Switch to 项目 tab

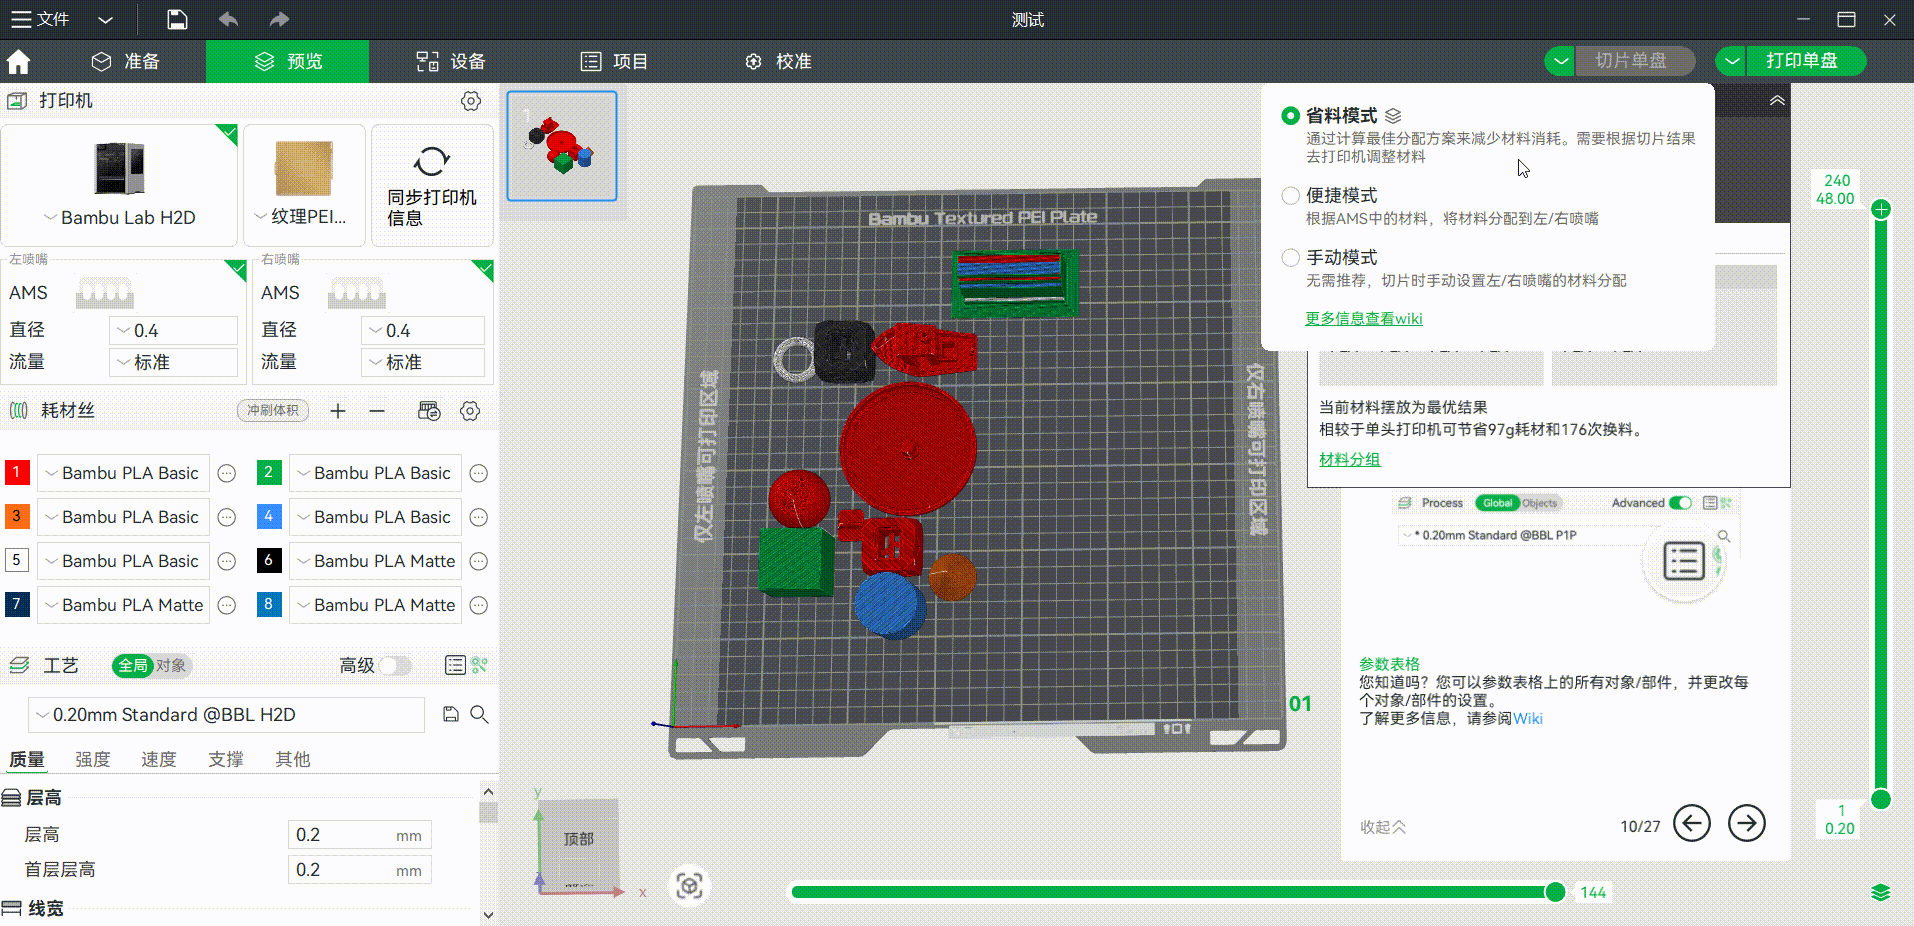614,62
